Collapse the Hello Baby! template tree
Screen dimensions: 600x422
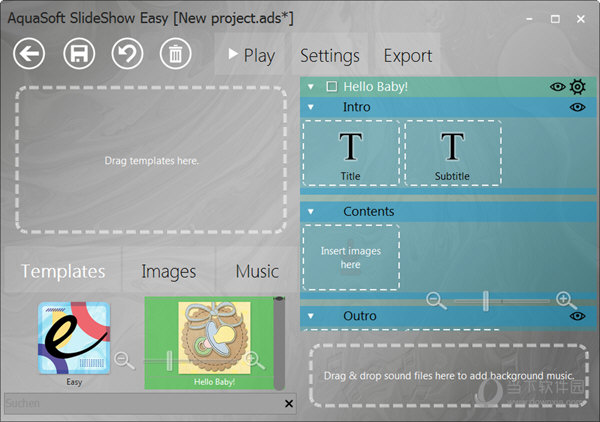(311, 87)
